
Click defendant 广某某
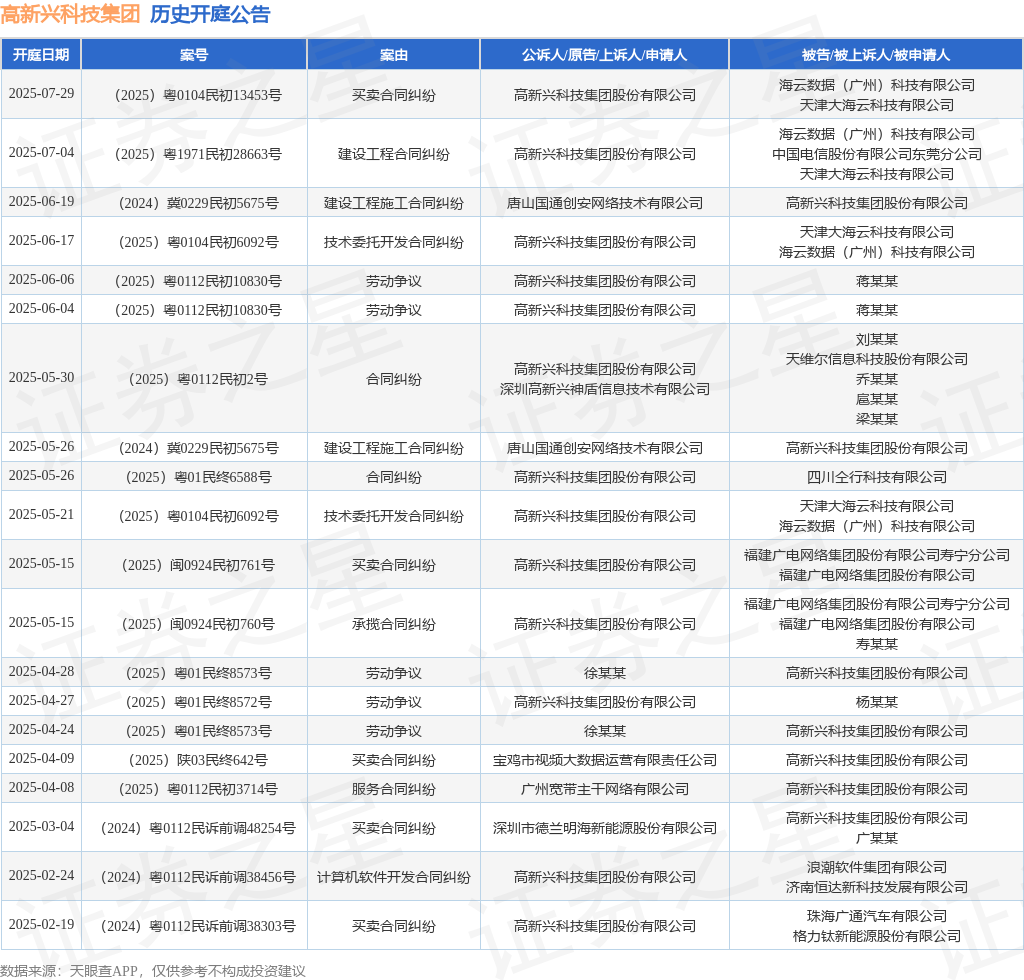tap(876, 838)
